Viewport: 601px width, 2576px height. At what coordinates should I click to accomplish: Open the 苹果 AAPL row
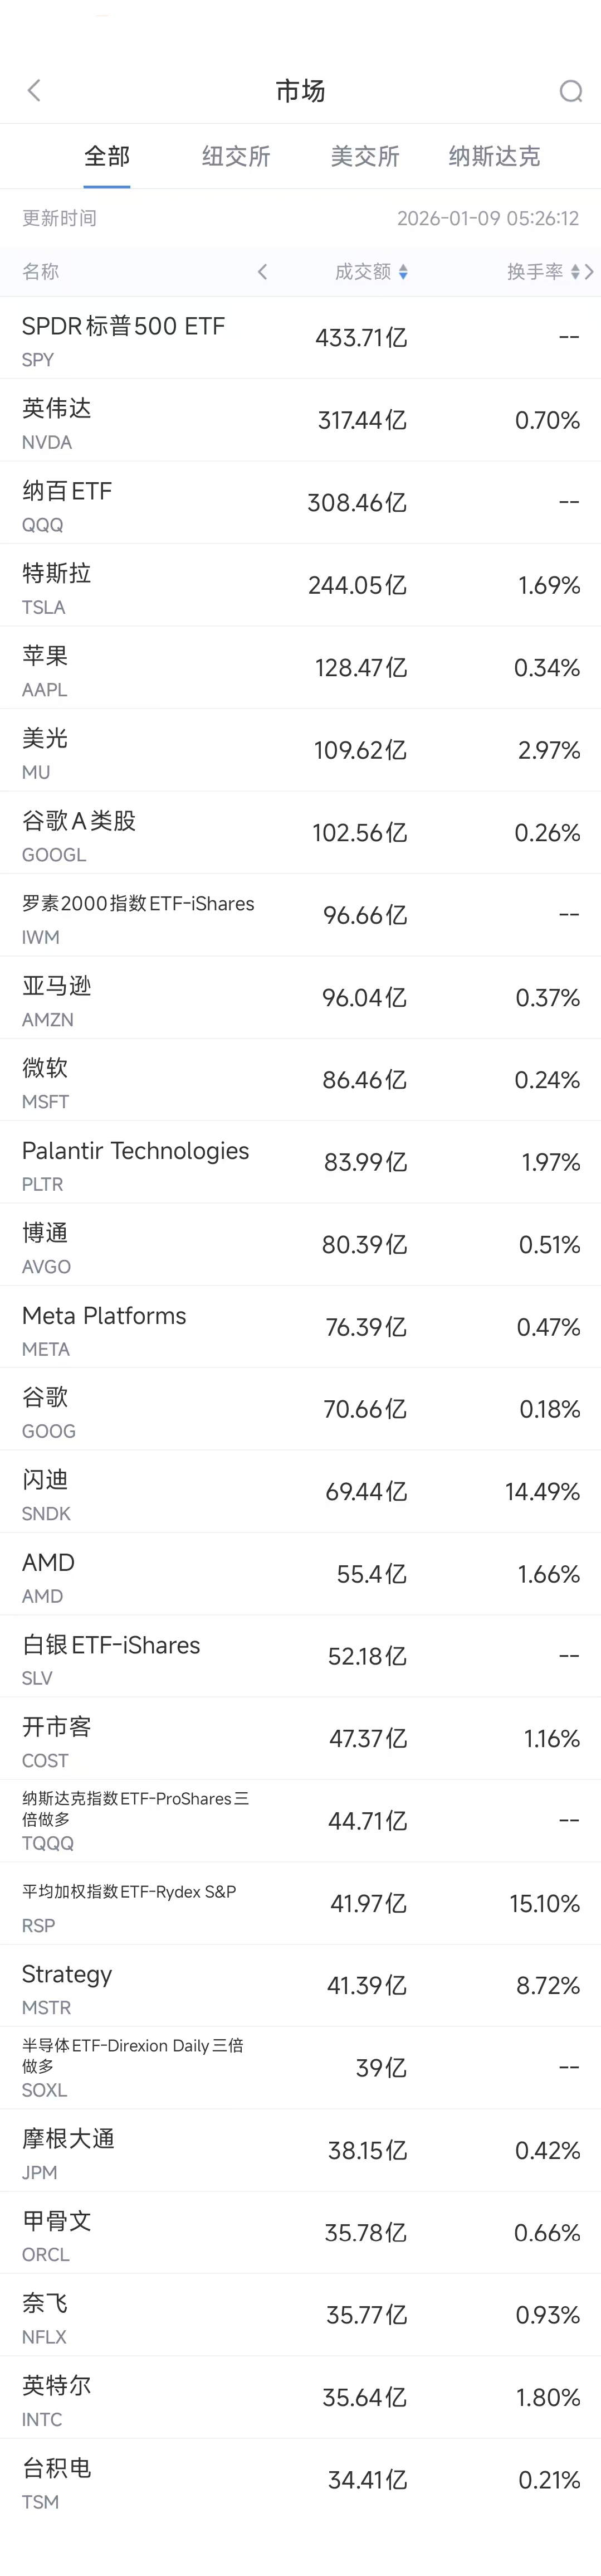click(x=300, y=668)
